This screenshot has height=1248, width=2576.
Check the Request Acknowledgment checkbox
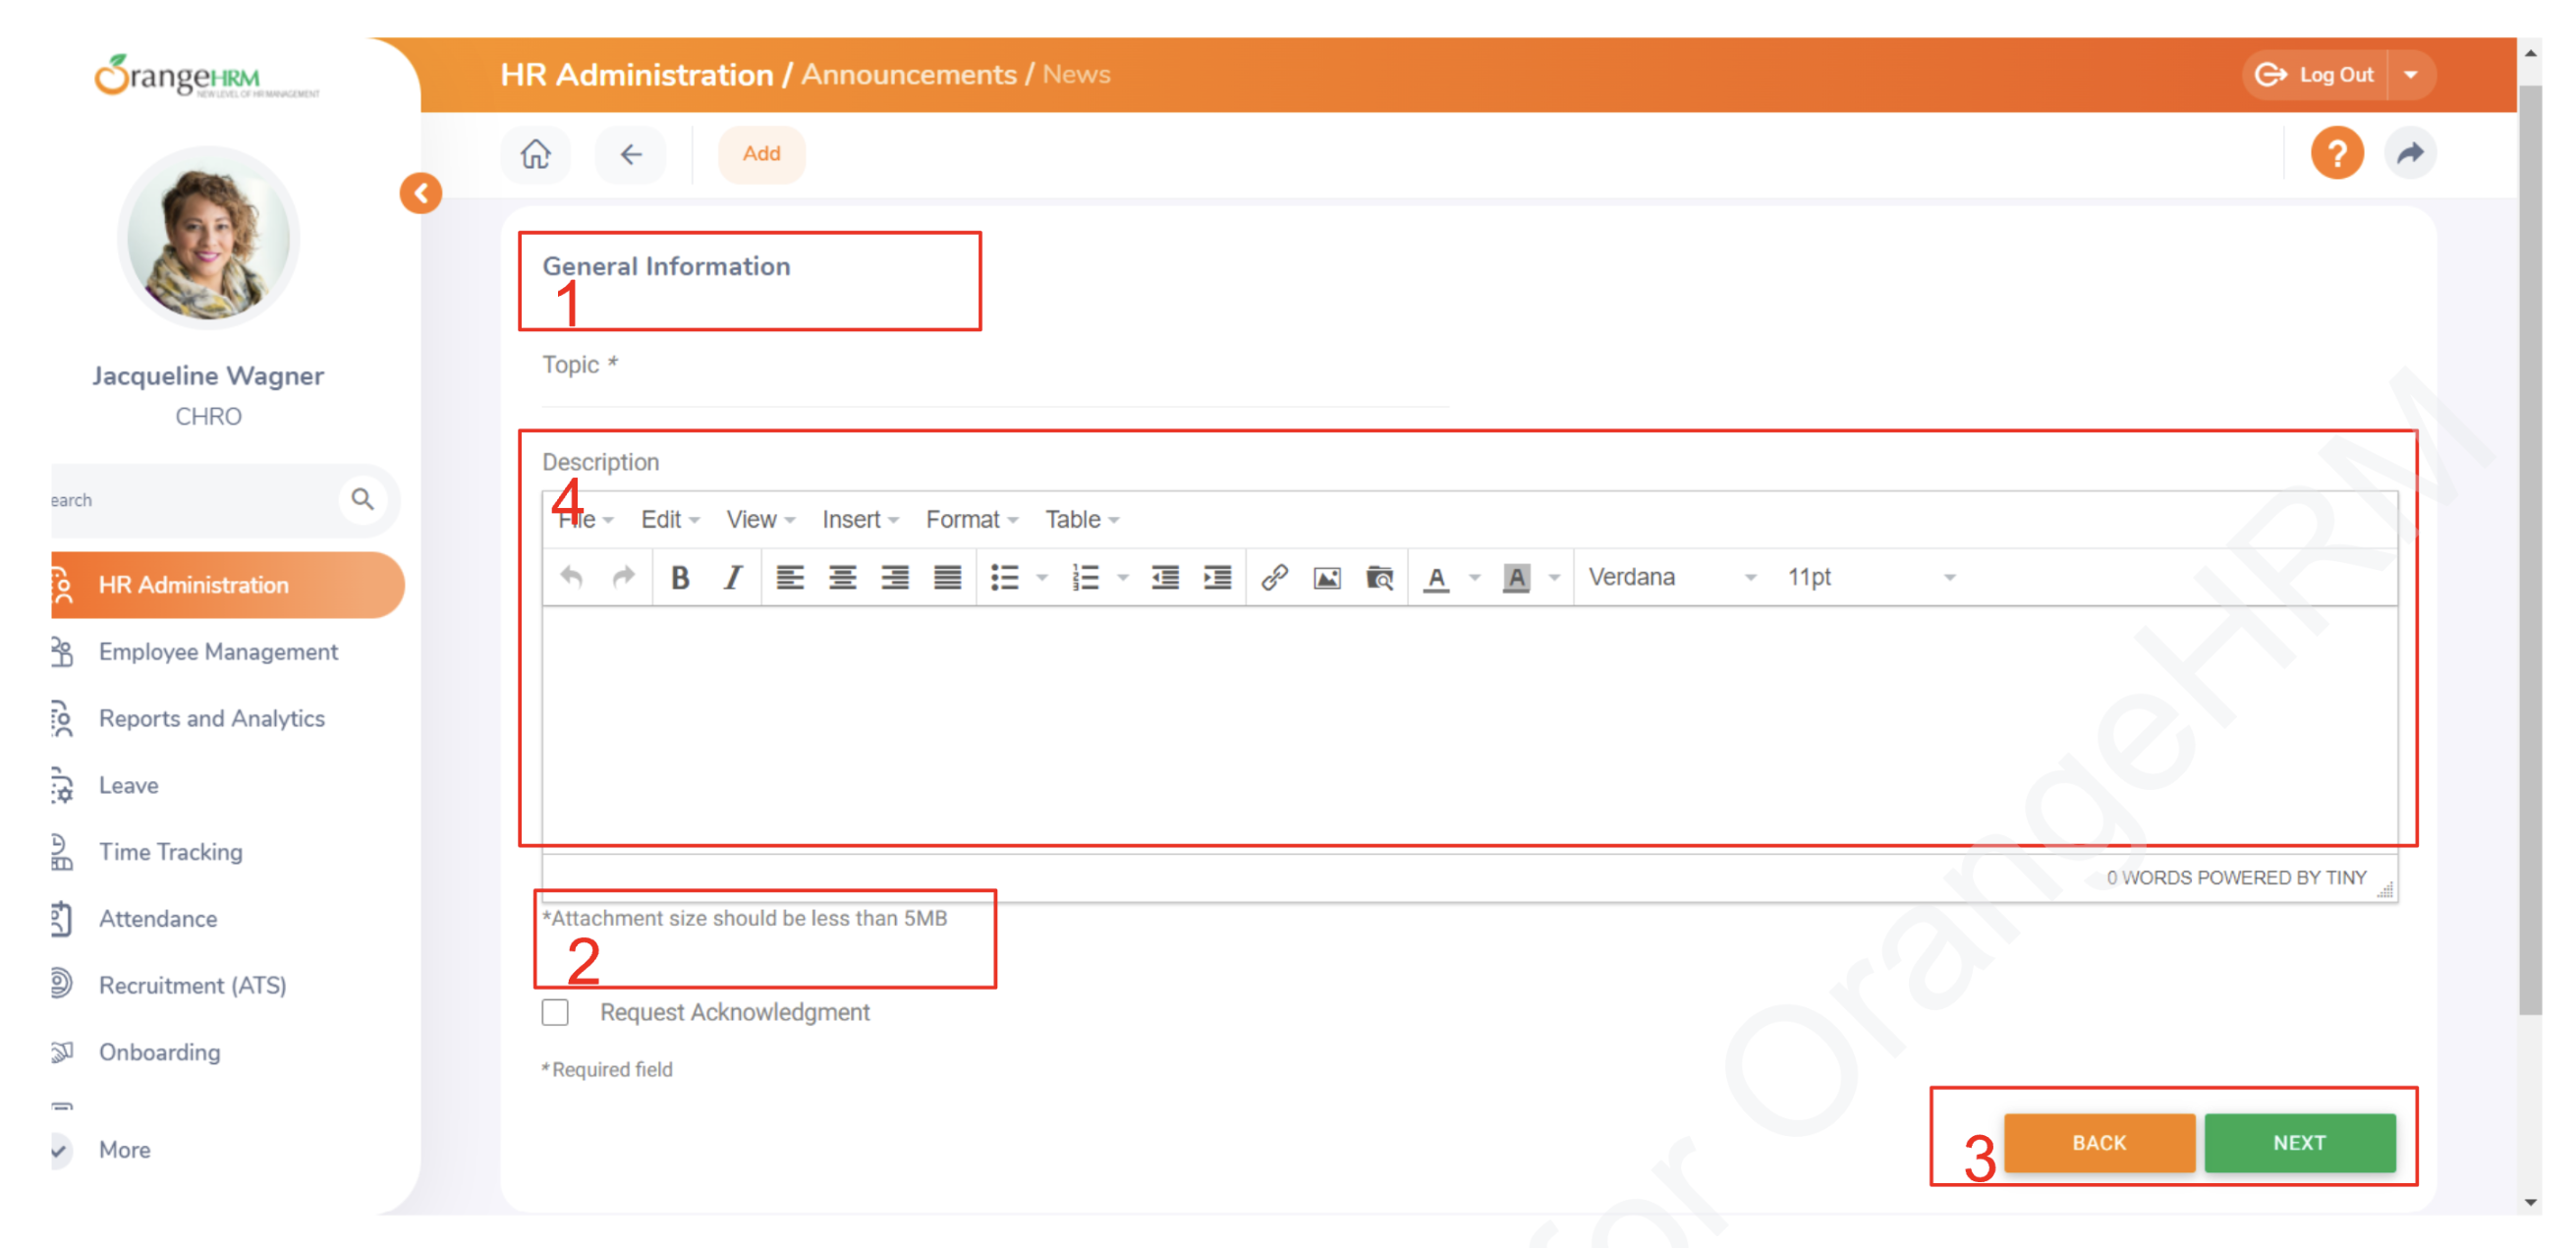555,1011
